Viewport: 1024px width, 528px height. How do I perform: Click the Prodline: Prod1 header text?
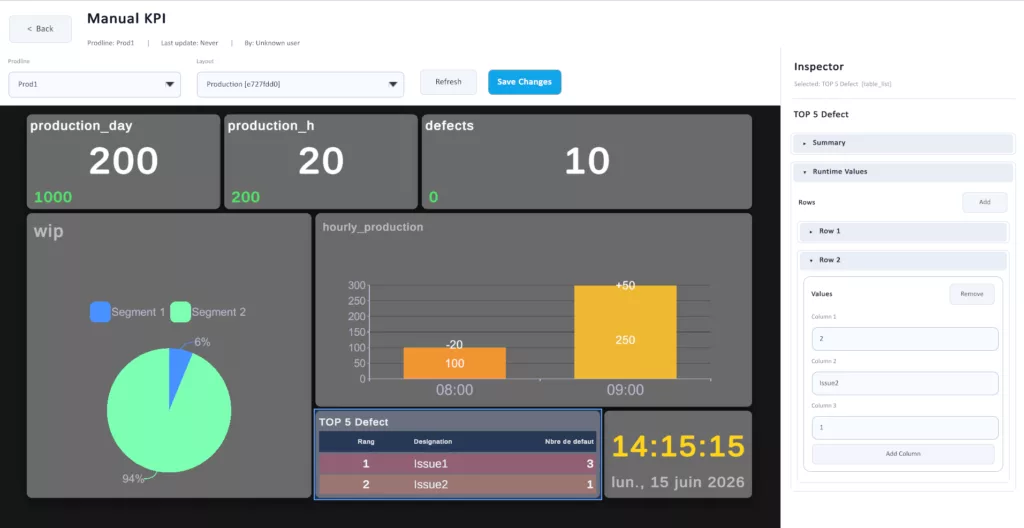[x=110, y=43]
